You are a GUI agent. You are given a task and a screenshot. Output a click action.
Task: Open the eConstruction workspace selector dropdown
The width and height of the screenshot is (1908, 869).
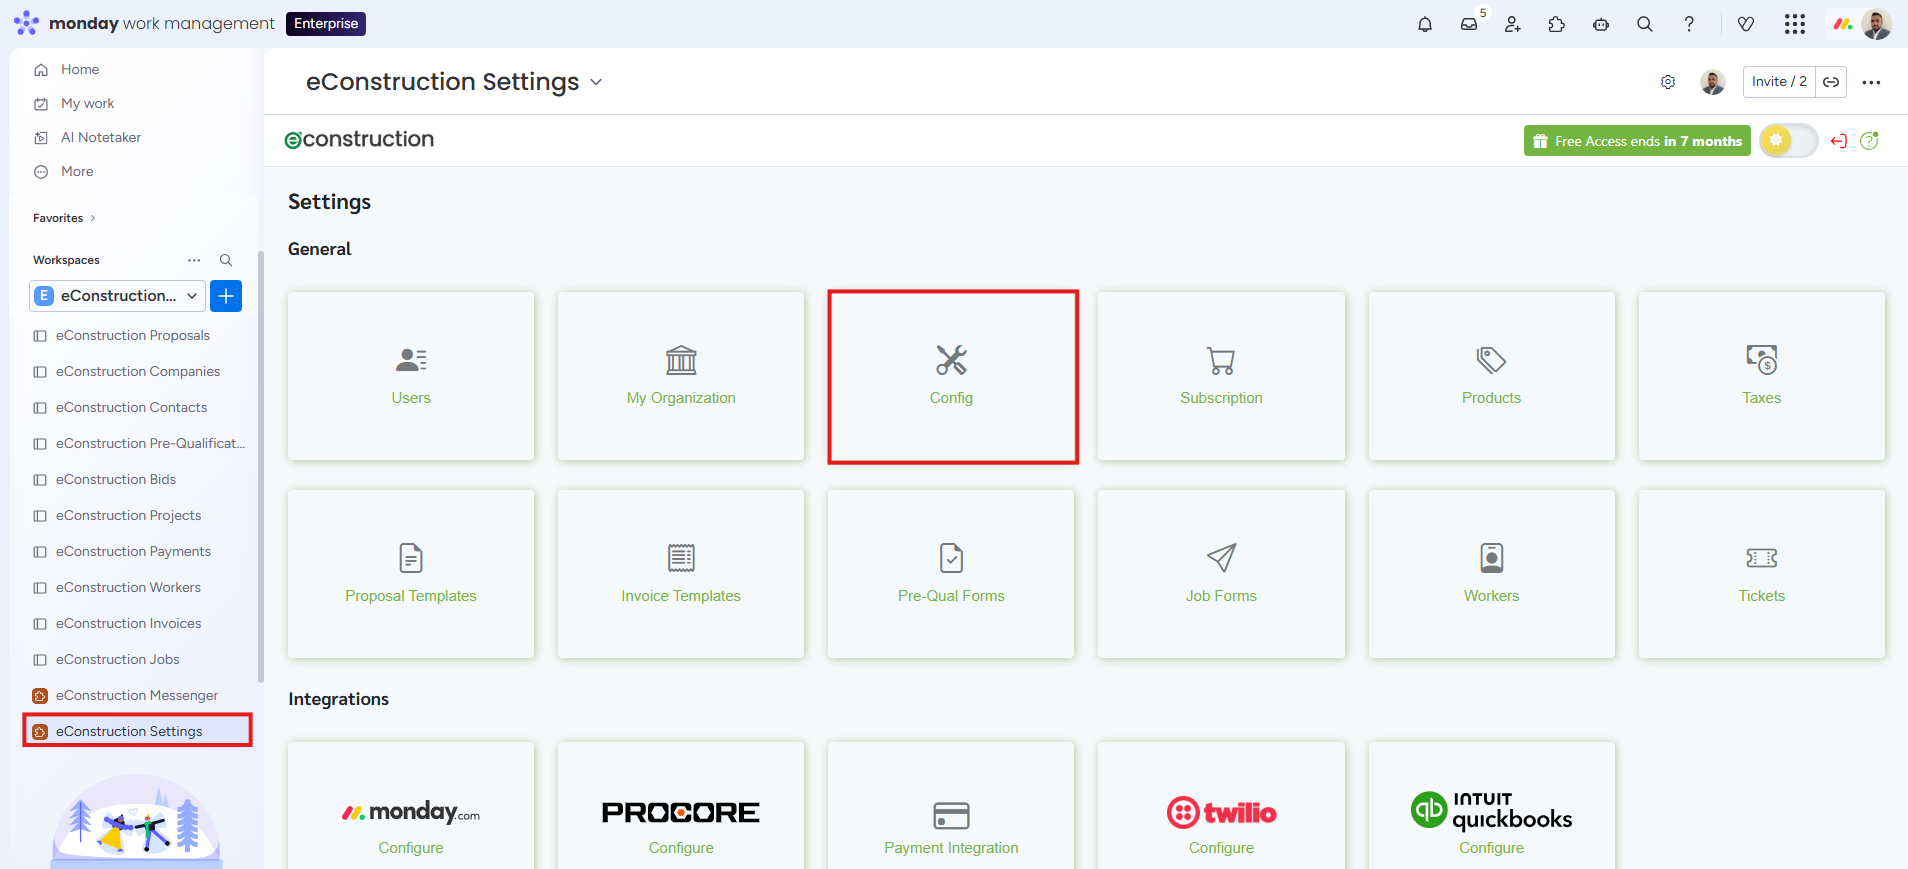click(x=118, y=296)
